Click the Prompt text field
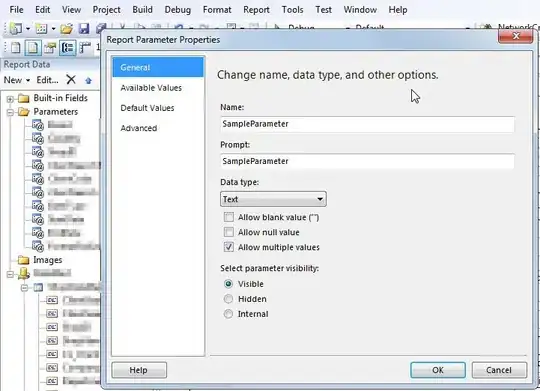540x391 pixels. pyautogui.click(x=367, y=161)
